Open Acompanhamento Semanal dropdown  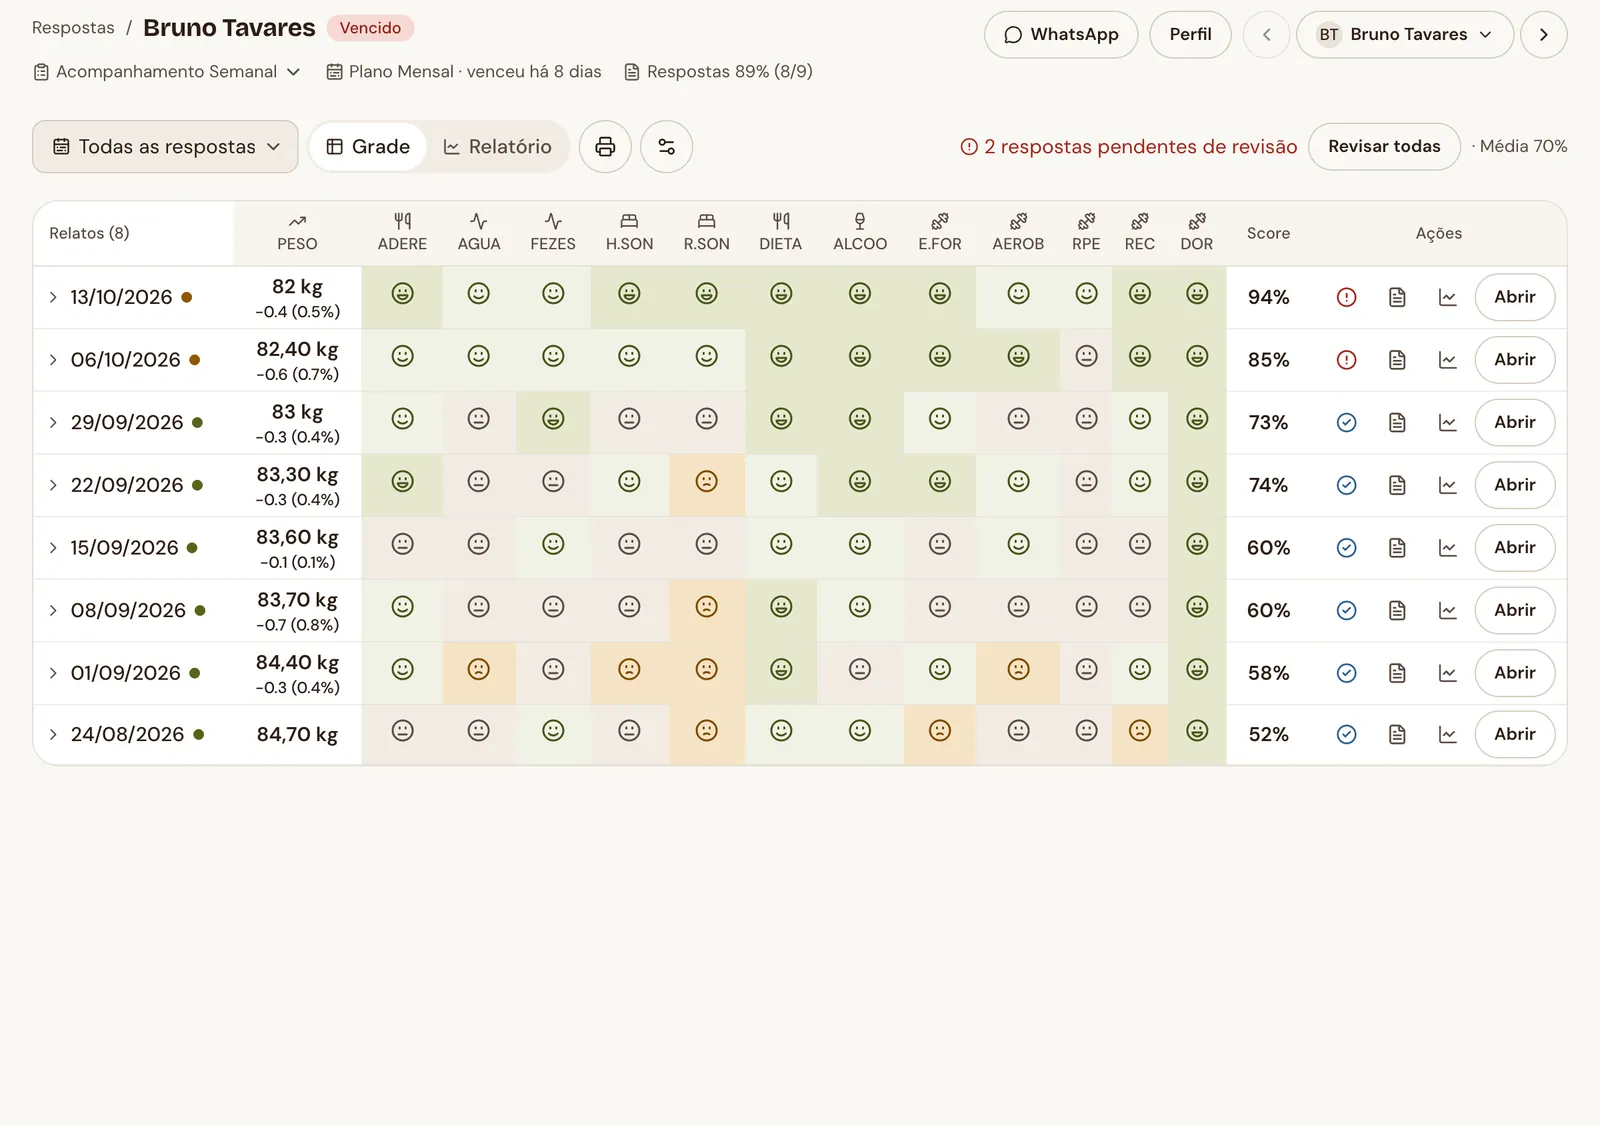pos(167,72)
